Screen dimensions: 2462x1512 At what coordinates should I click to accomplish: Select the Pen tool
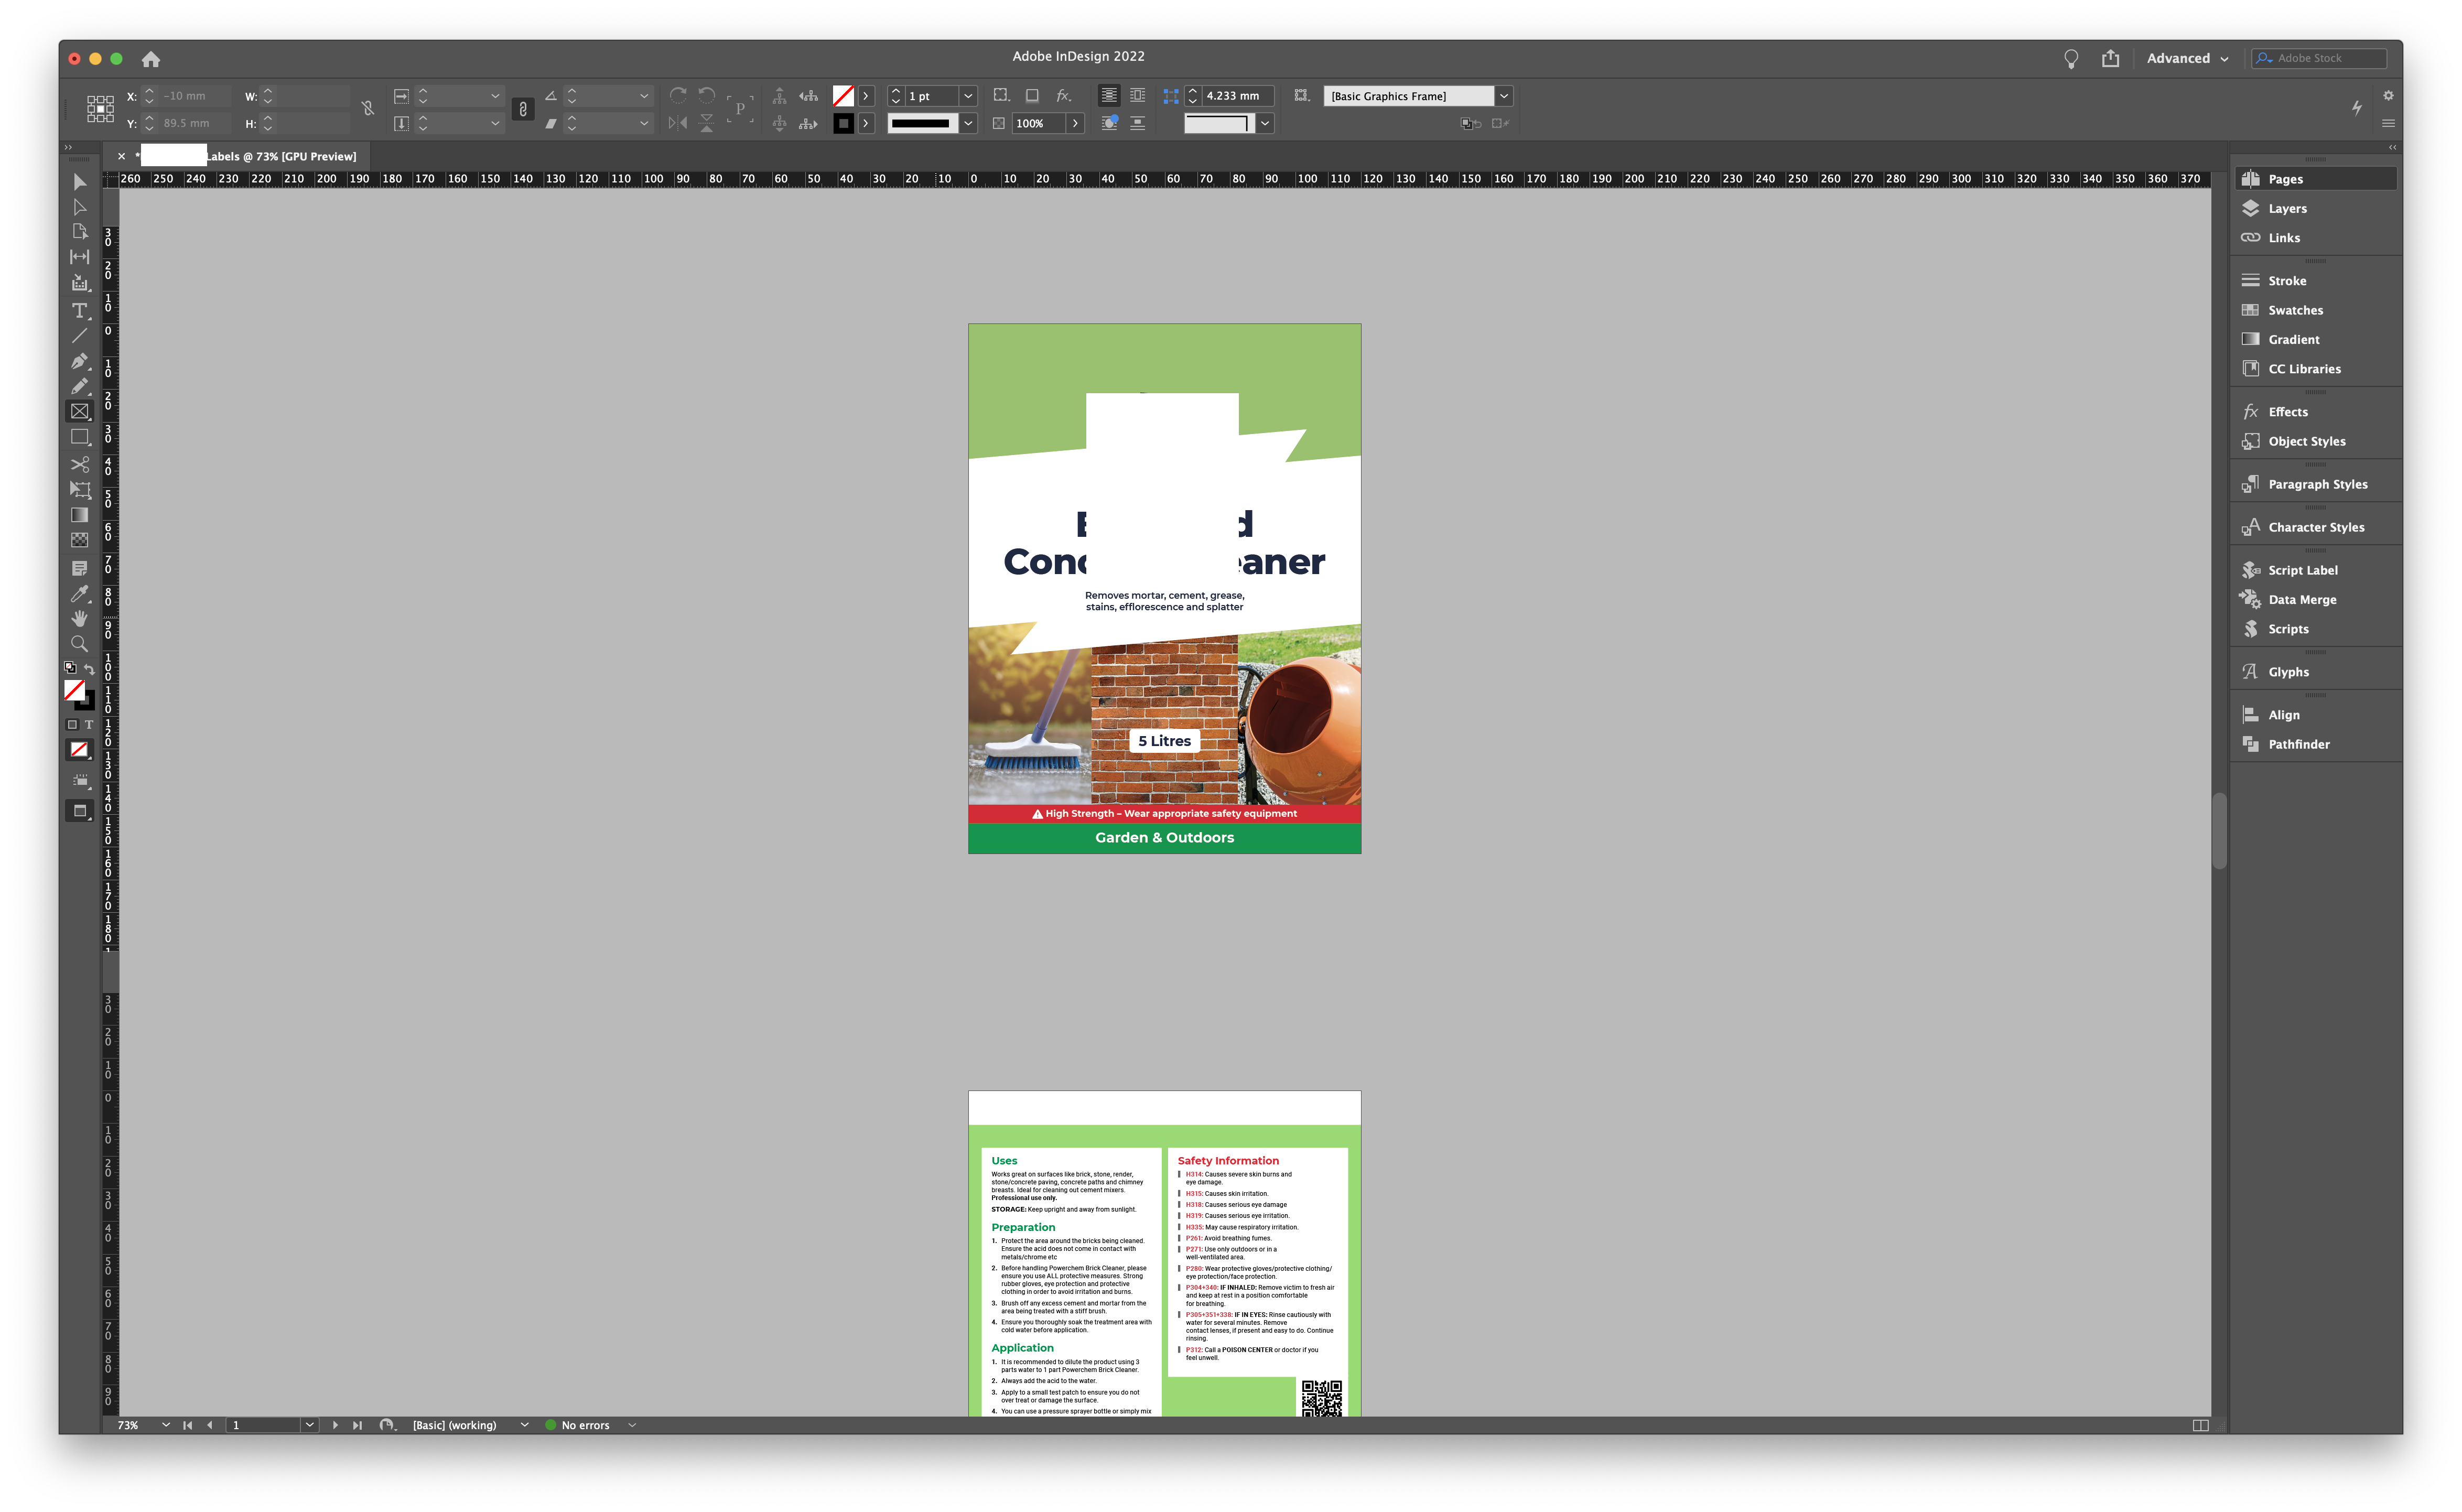[x=80, y=362]
